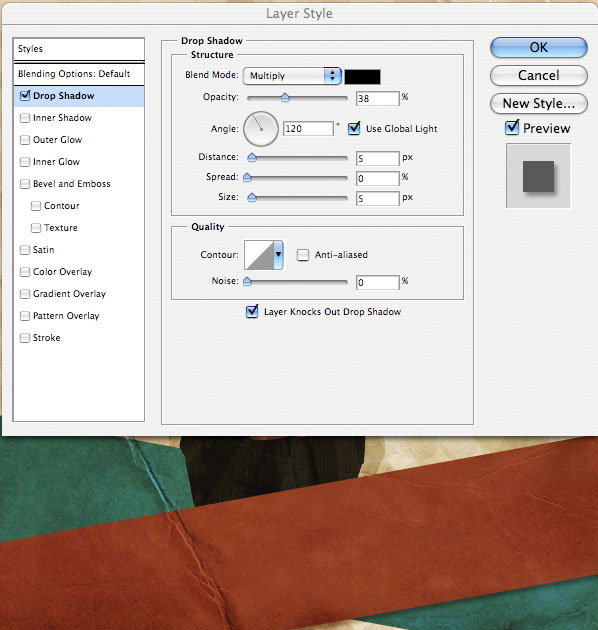The height and width of the screenshot is (630, 598).
Task: Click the Angle dial control
Action: click(261, 129)
